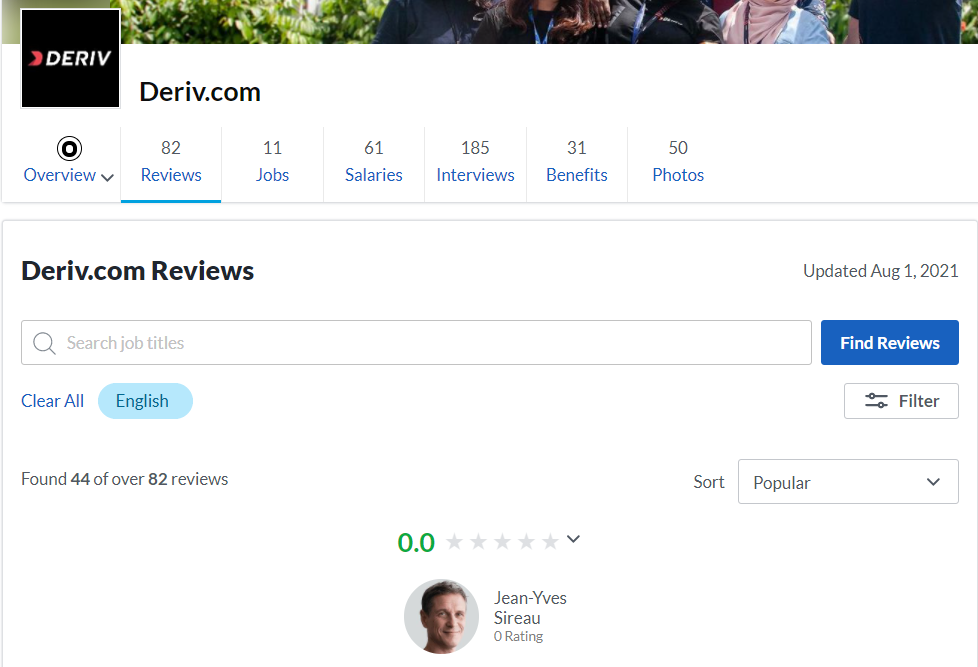
Task: Click the five-star rating row
Action: coord(502,542)
